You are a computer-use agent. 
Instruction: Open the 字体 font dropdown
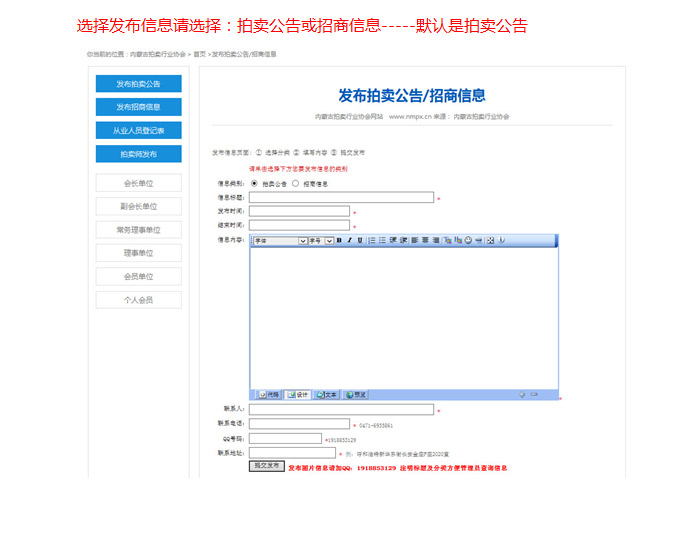(x=279, y=241)
